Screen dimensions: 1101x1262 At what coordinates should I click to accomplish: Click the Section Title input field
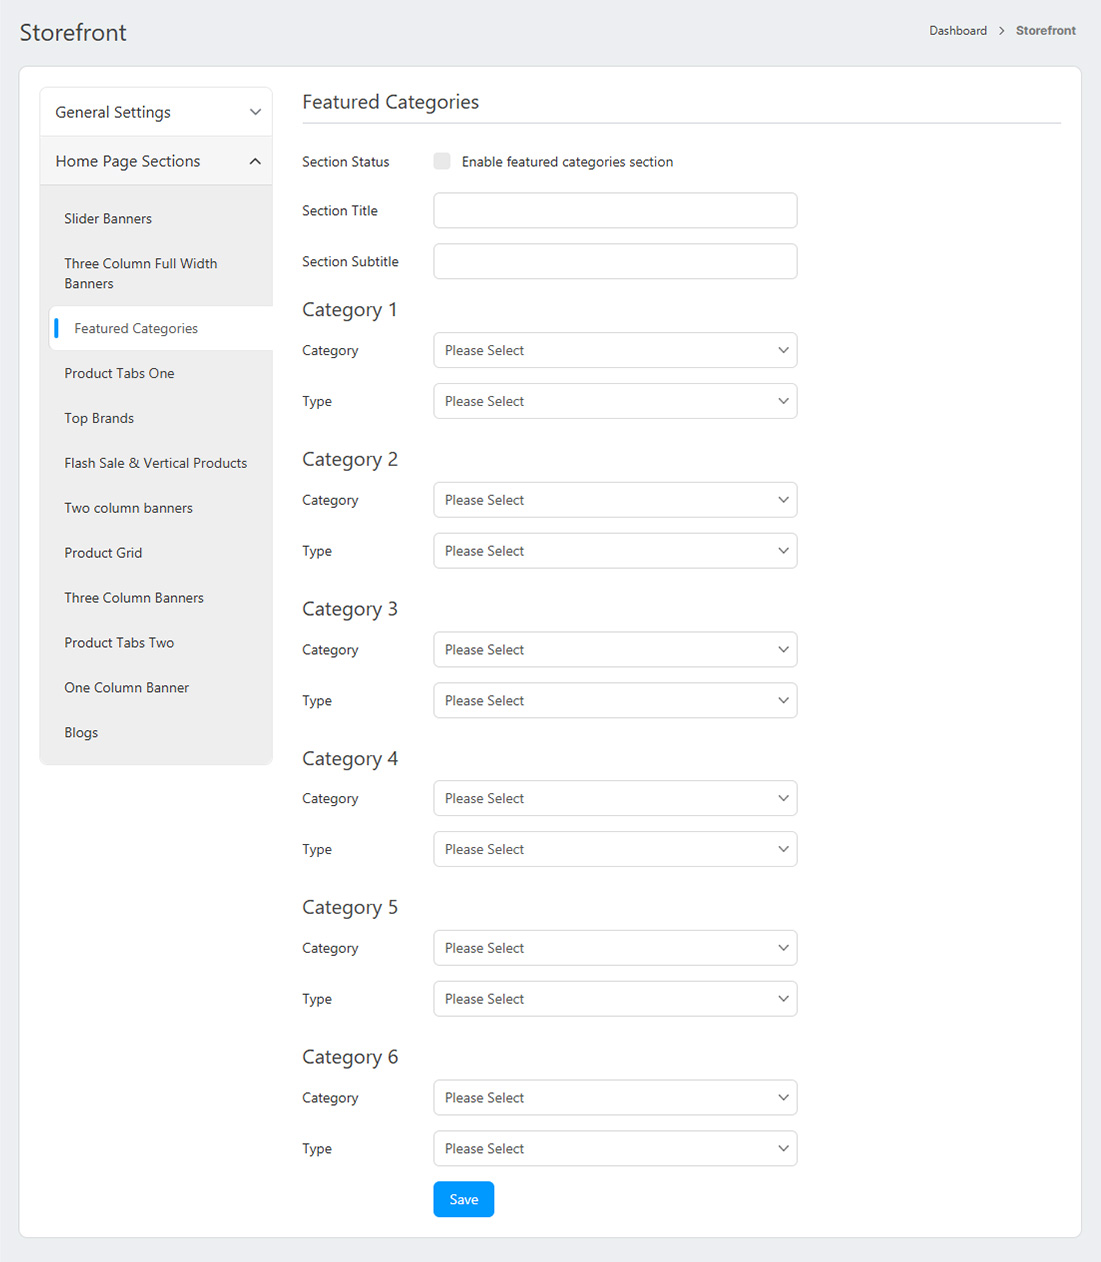click(x=615, y=211)
